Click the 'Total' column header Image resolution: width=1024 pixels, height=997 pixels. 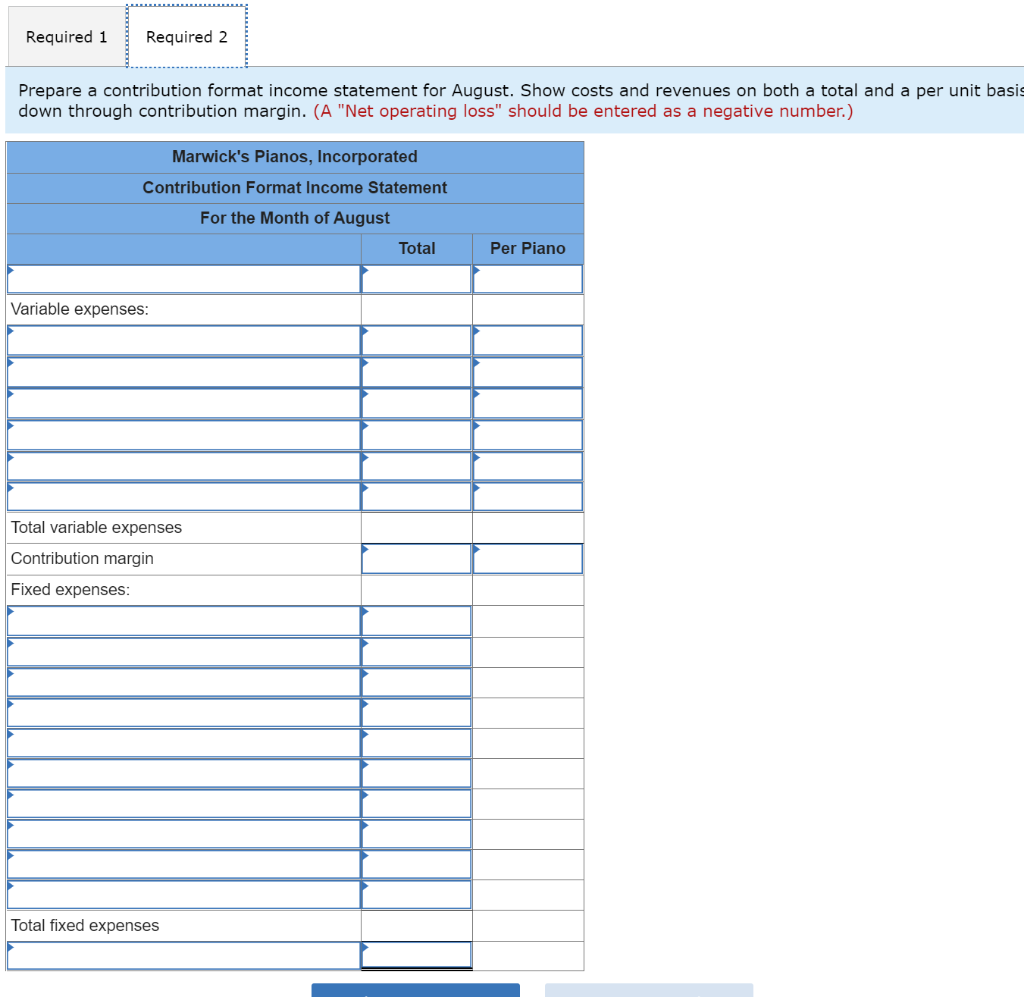(417, 249)
